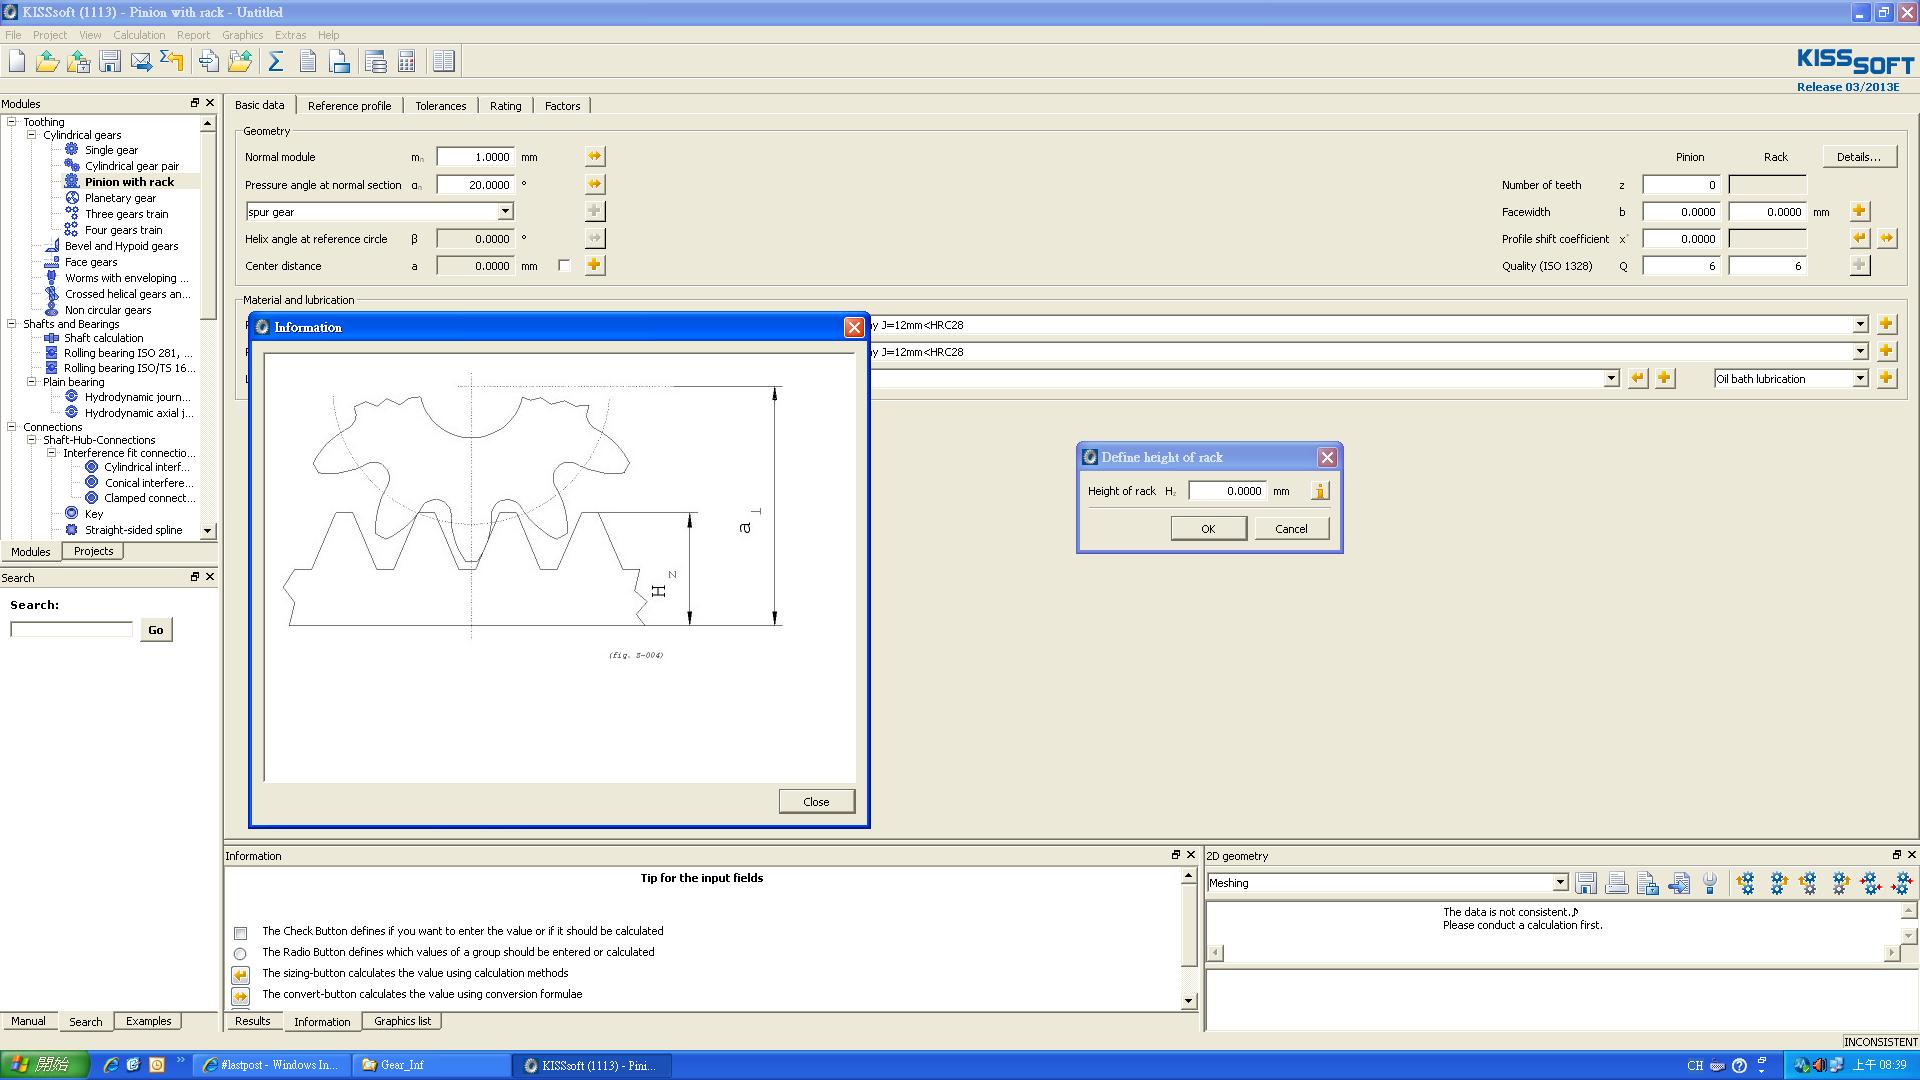Click the info icon in Define height of rack
The image size is (1920, 1080).
(1320, 491)
